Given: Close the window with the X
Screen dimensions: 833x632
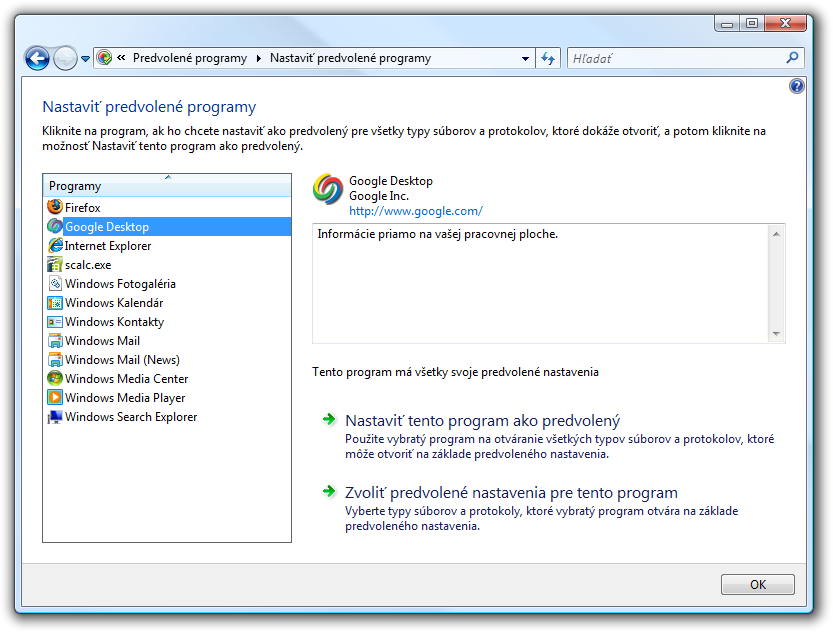Looking at the screenshot, I should coord(786,23).
